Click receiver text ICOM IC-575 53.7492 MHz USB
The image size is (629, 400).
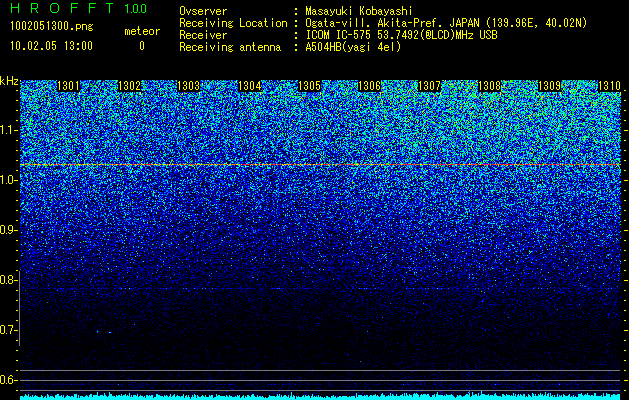(x=401, y=35)
